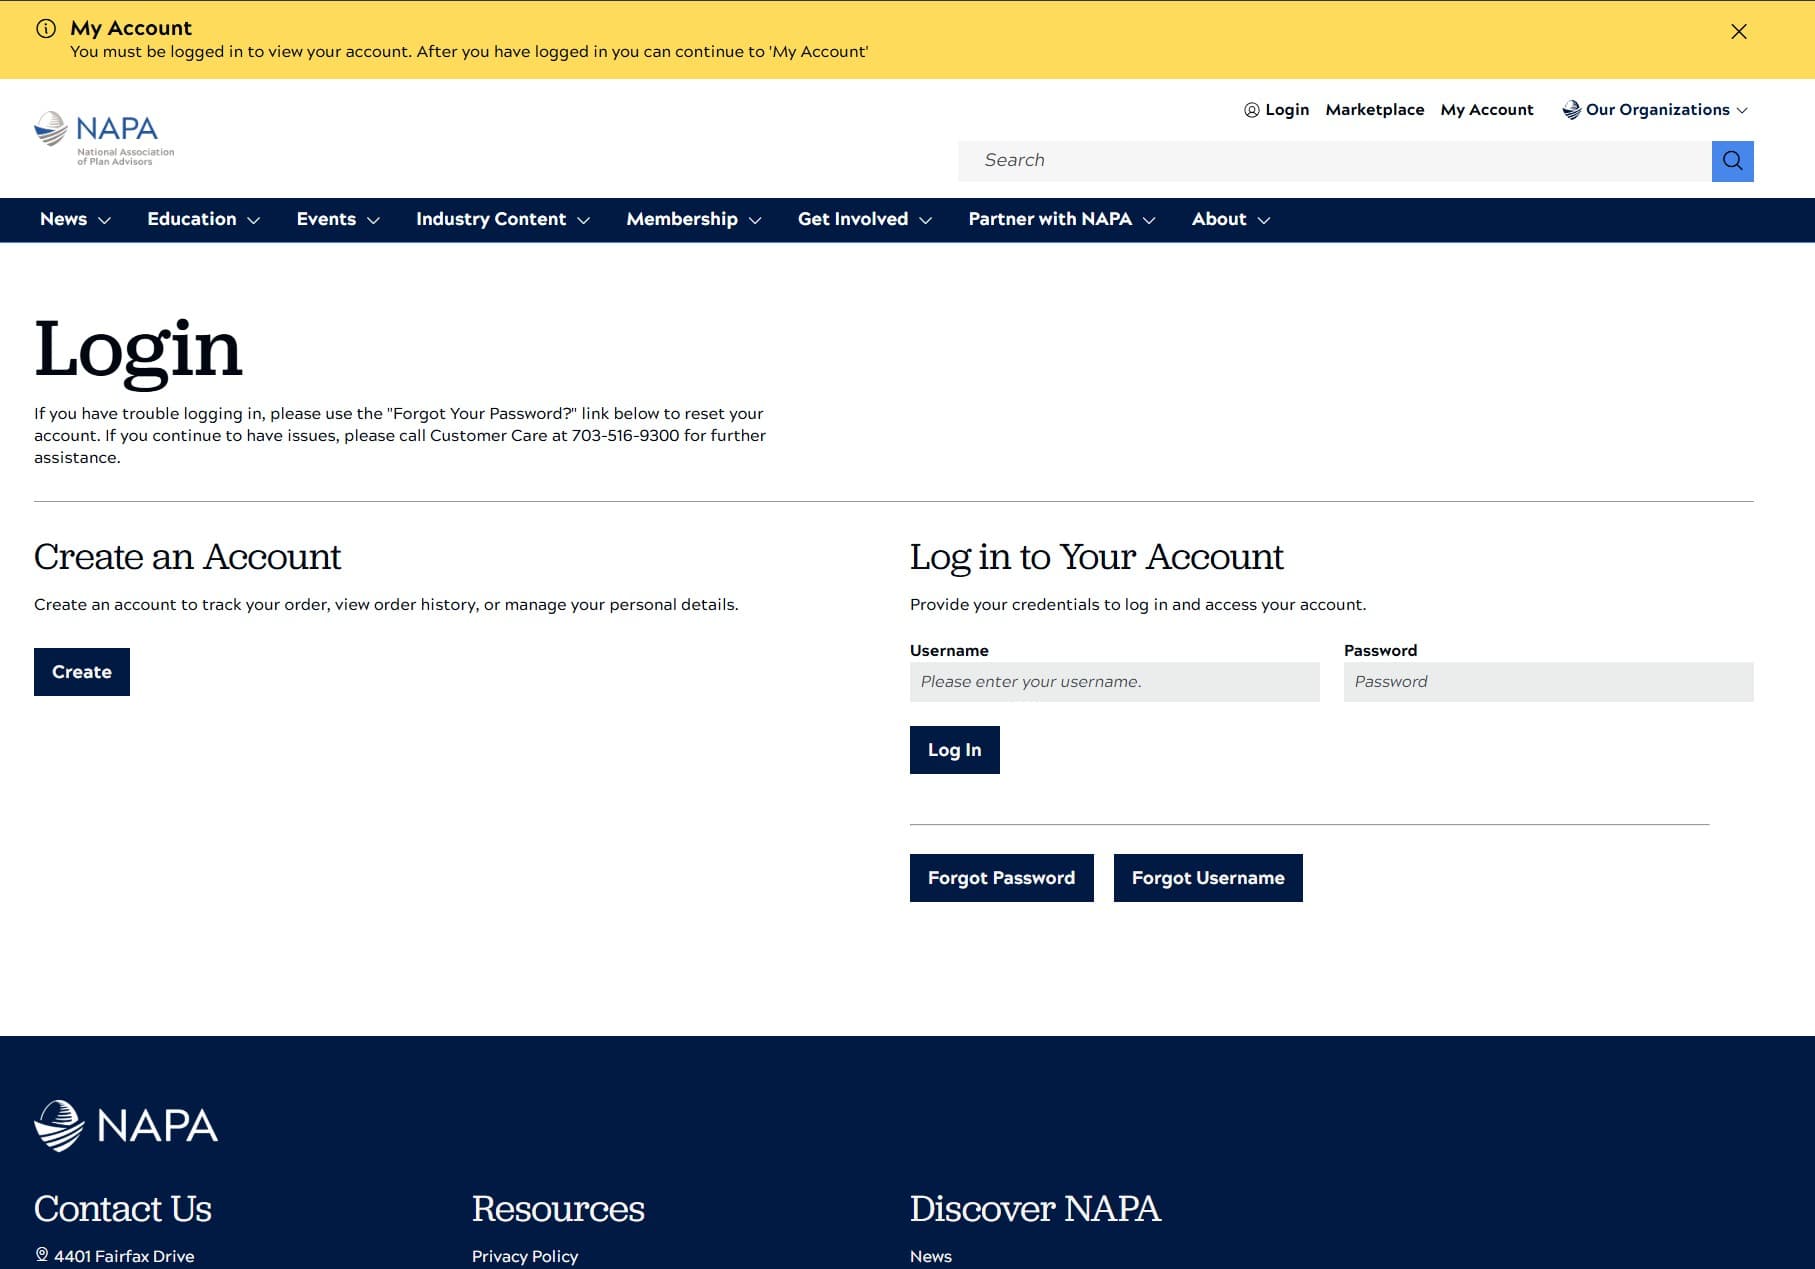1815x1269 pixels.
Task: Click the Forgot Username button
Action: [1208, 878]
